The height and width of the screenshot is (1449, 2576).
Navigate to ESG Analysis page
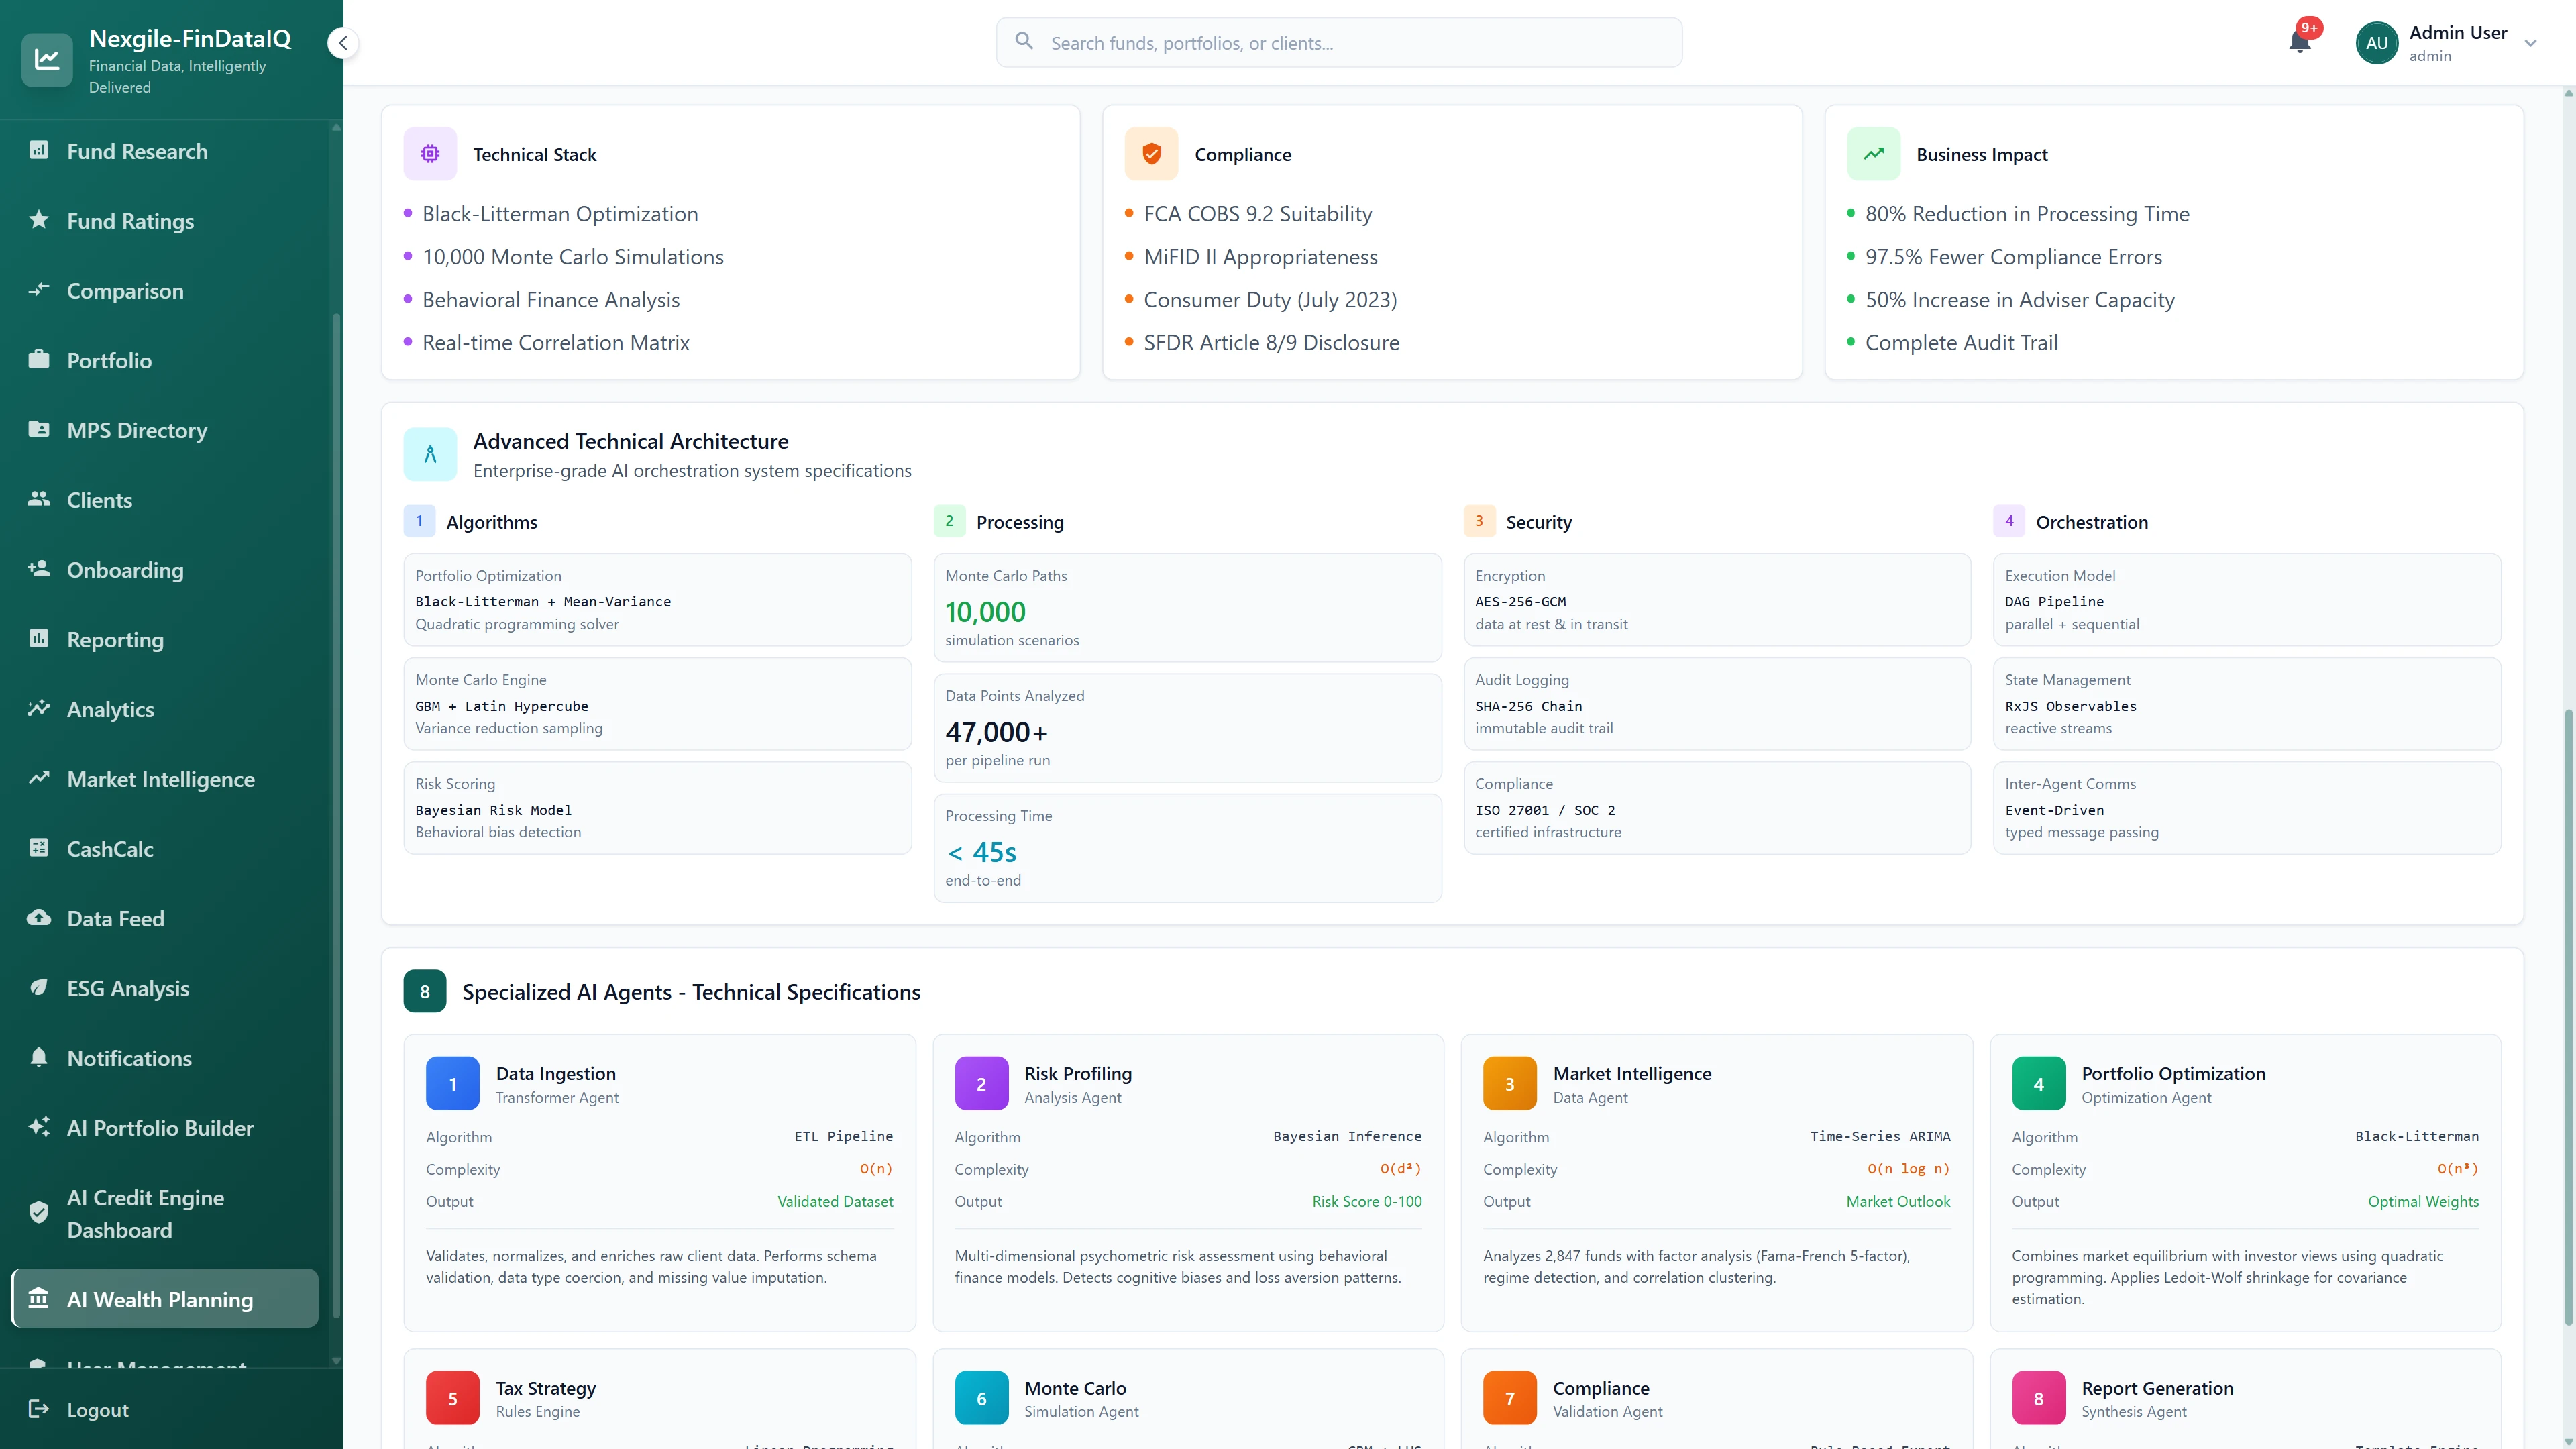[127, 988]
